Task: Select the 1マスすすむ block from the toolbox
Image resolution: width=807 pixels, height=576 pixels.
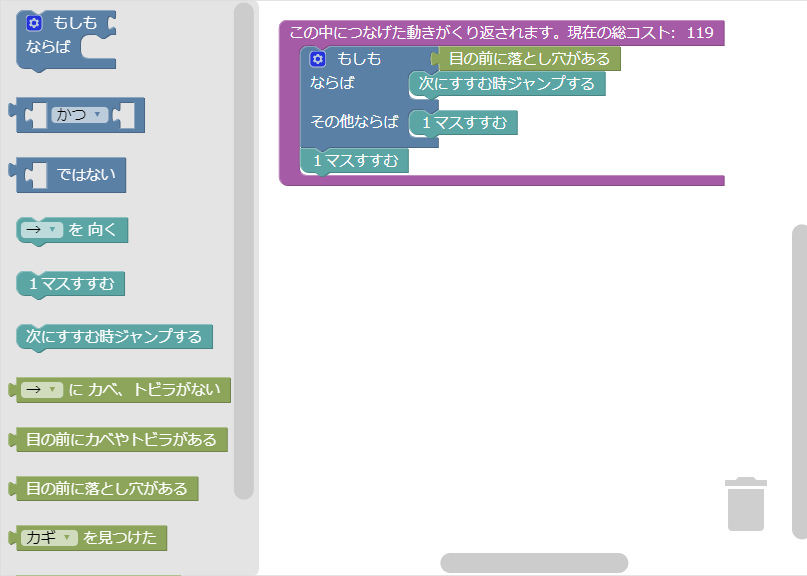Action: click(70, 284)
